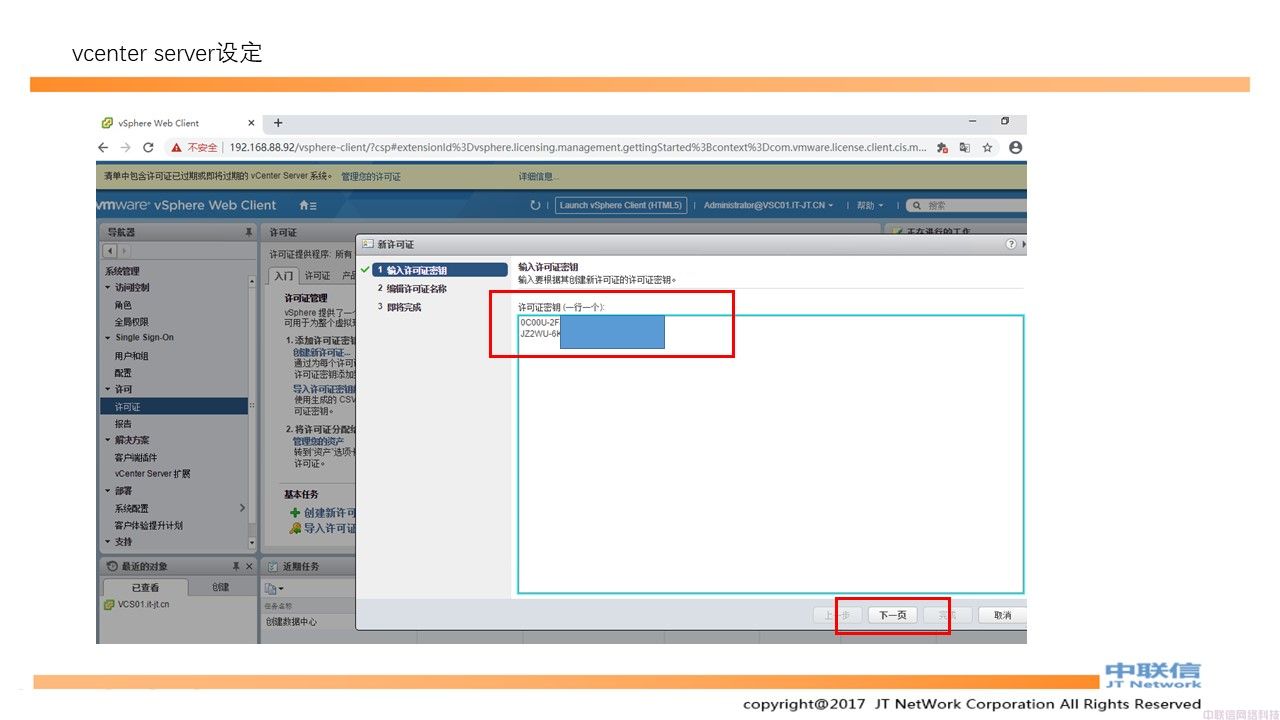1280x720 pixels.
Task: Select 全局权限 in the navigator tree
Action: pos(131,321)
